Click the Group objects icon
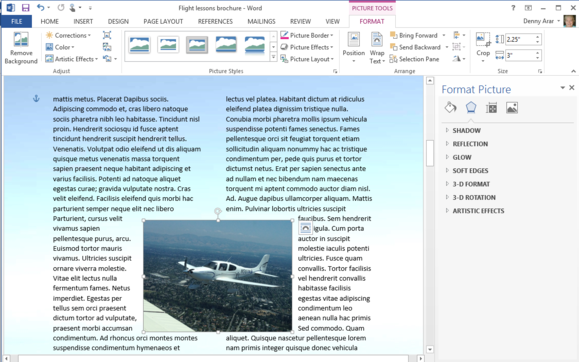 click(459, 47)
